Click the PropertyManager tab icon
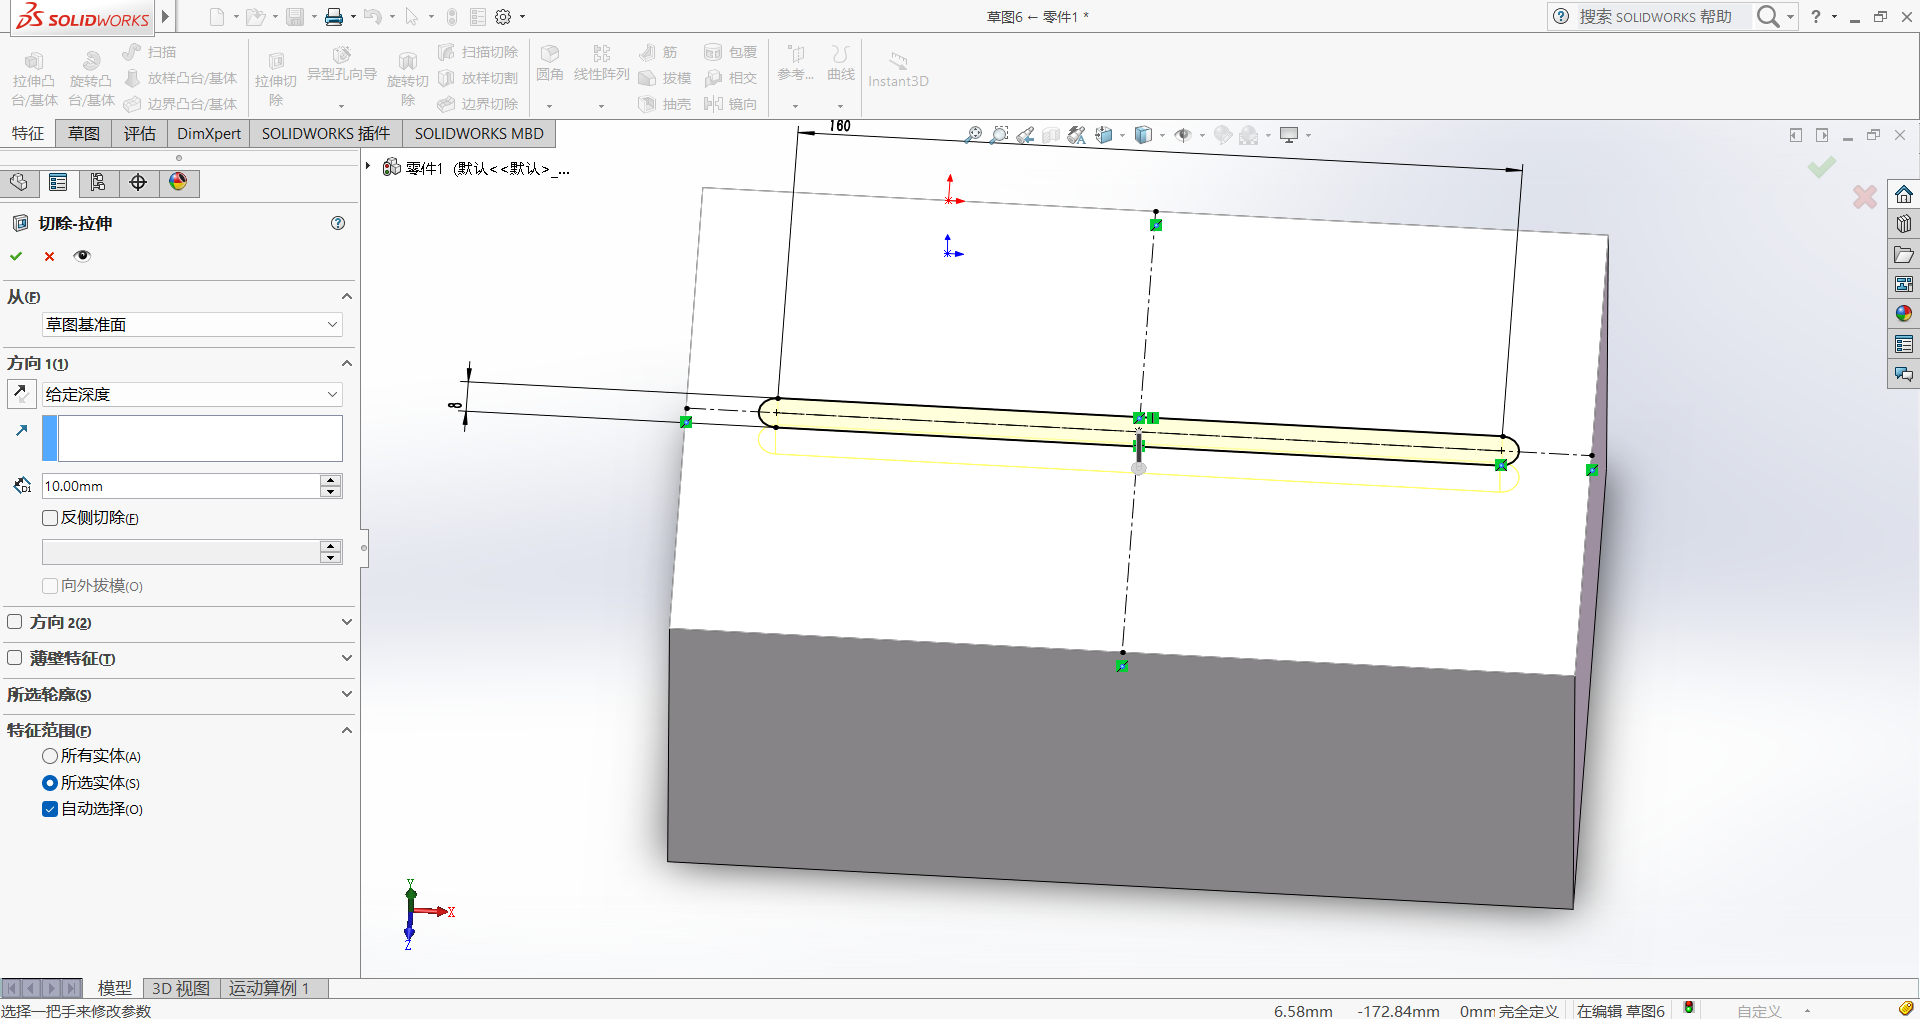This screenshot has height=1019, width=1920. click(58, 182)
